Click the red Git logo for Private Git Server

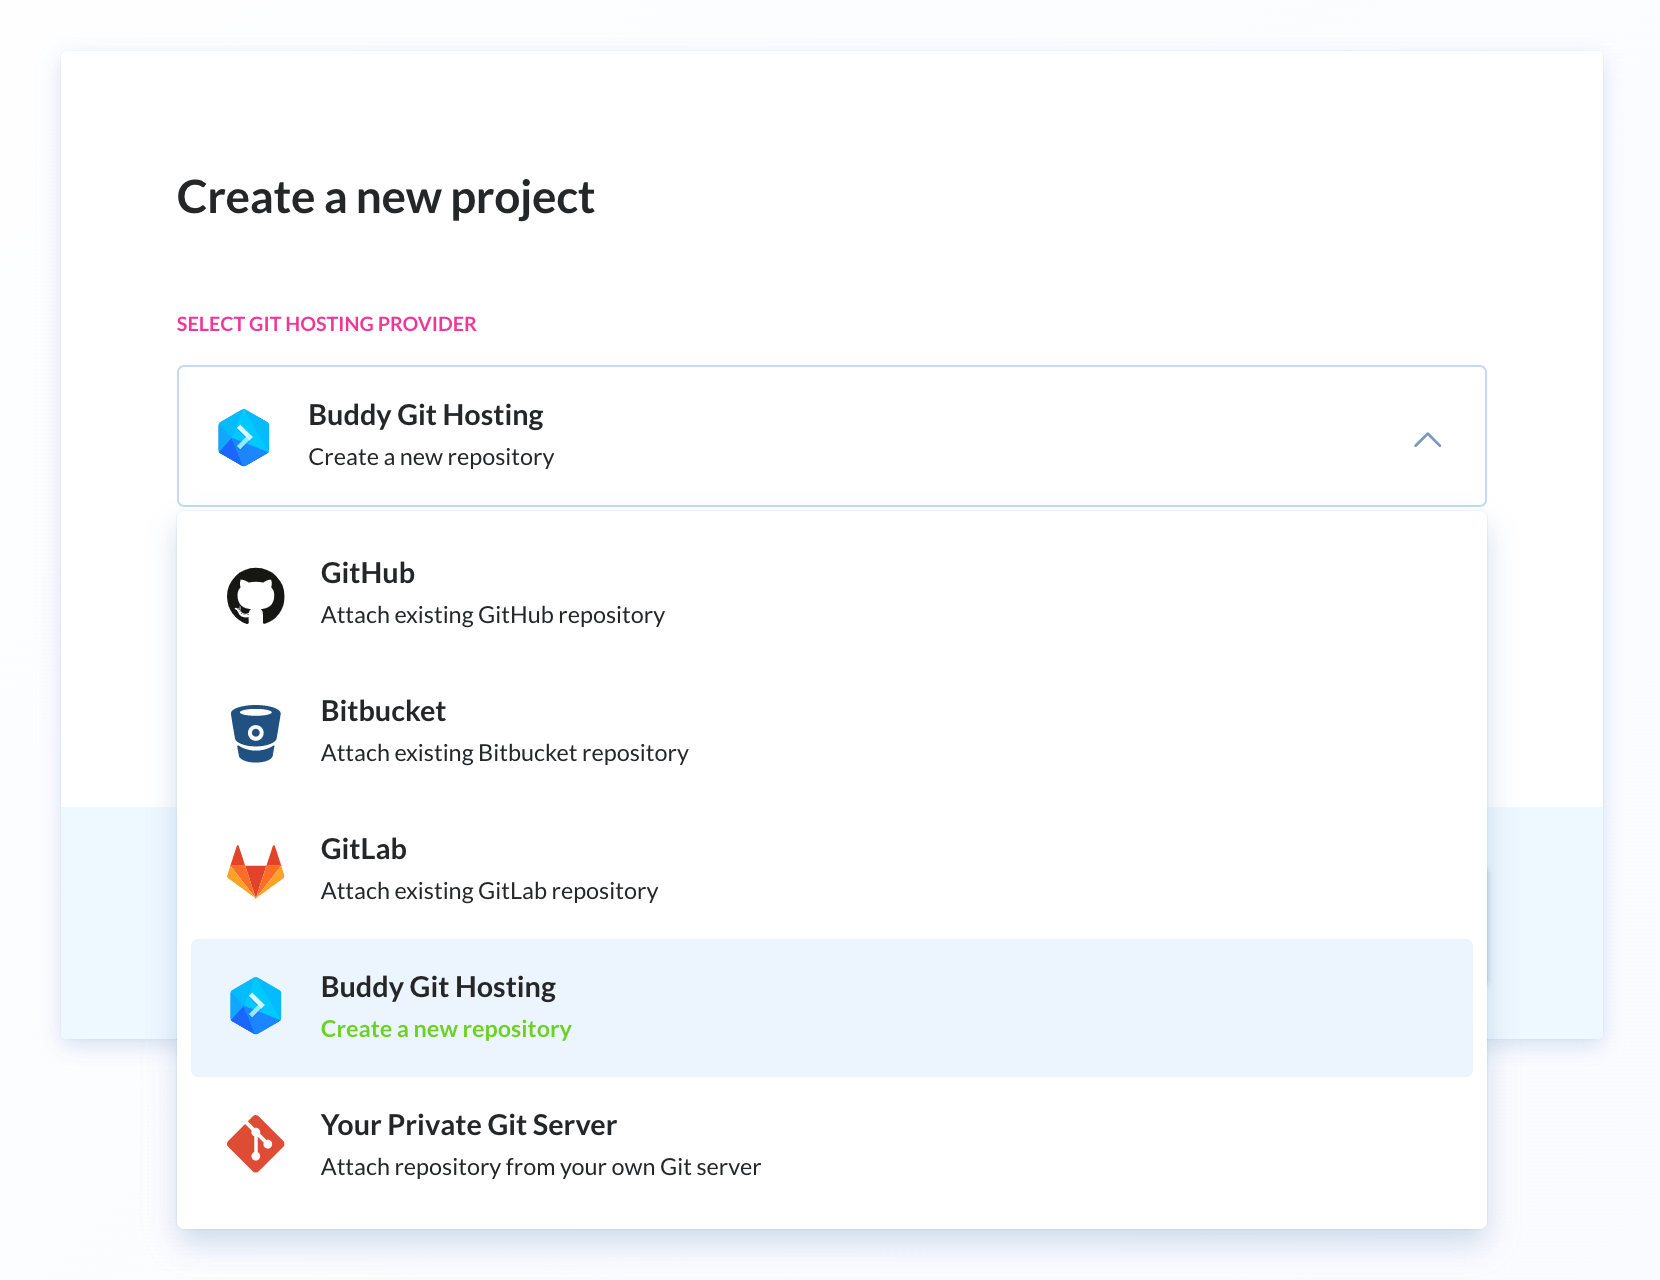pyautogui.click(x=256, y=1143)
